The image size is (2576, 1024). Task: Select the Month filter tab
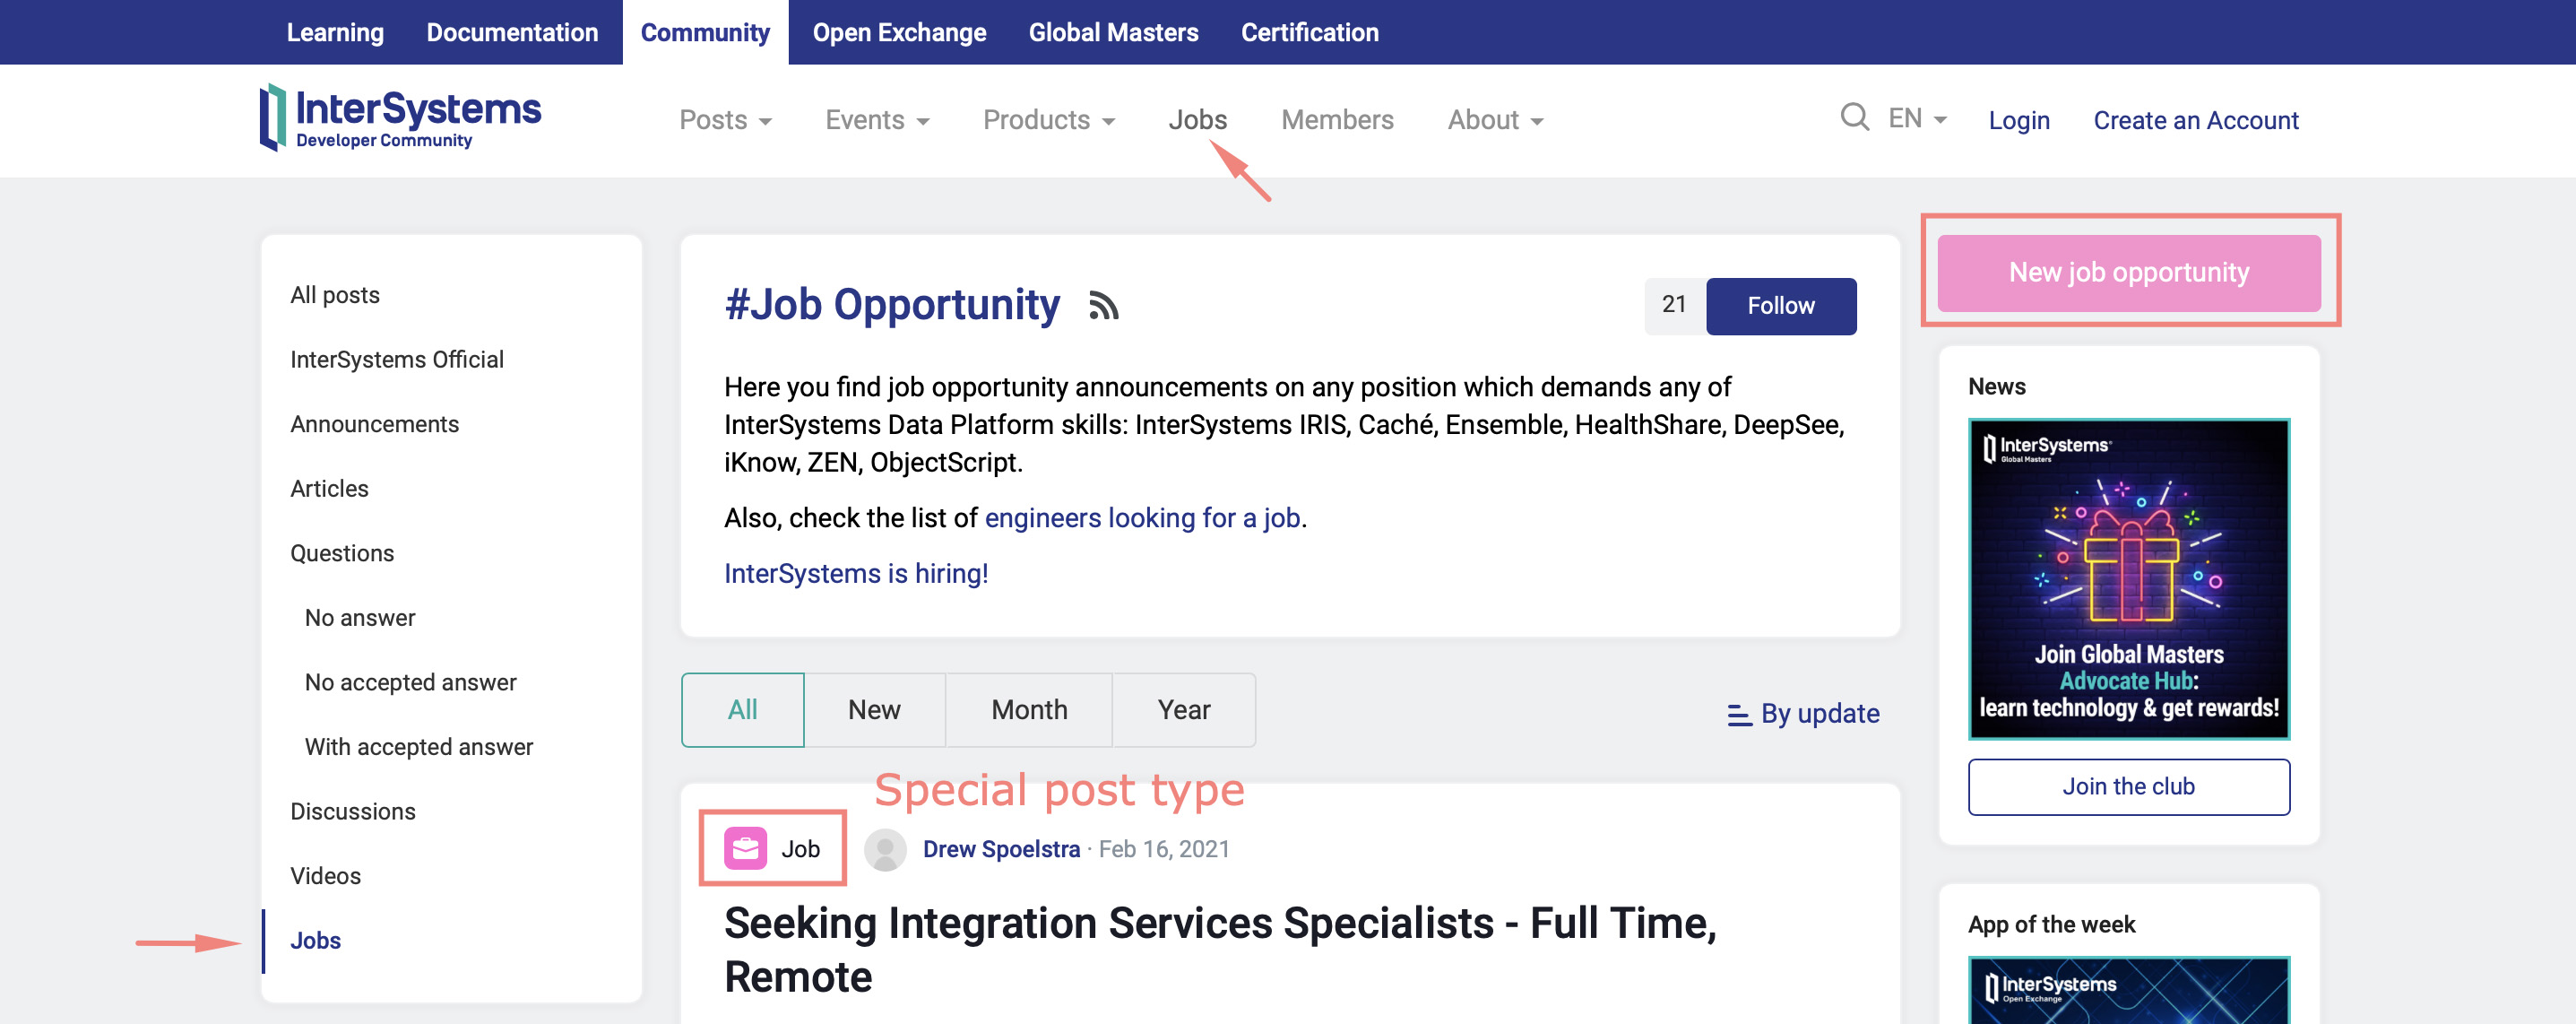pos(1029,710)
